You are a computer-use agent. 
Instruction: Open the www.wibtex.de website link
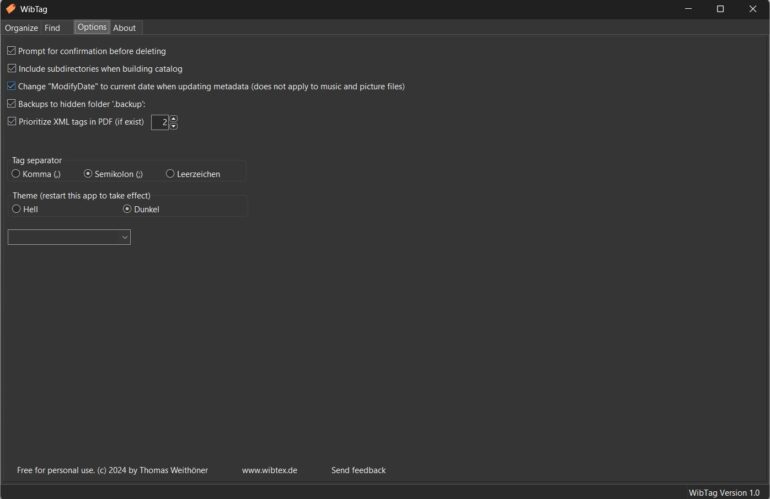click(x=269, y=470)
